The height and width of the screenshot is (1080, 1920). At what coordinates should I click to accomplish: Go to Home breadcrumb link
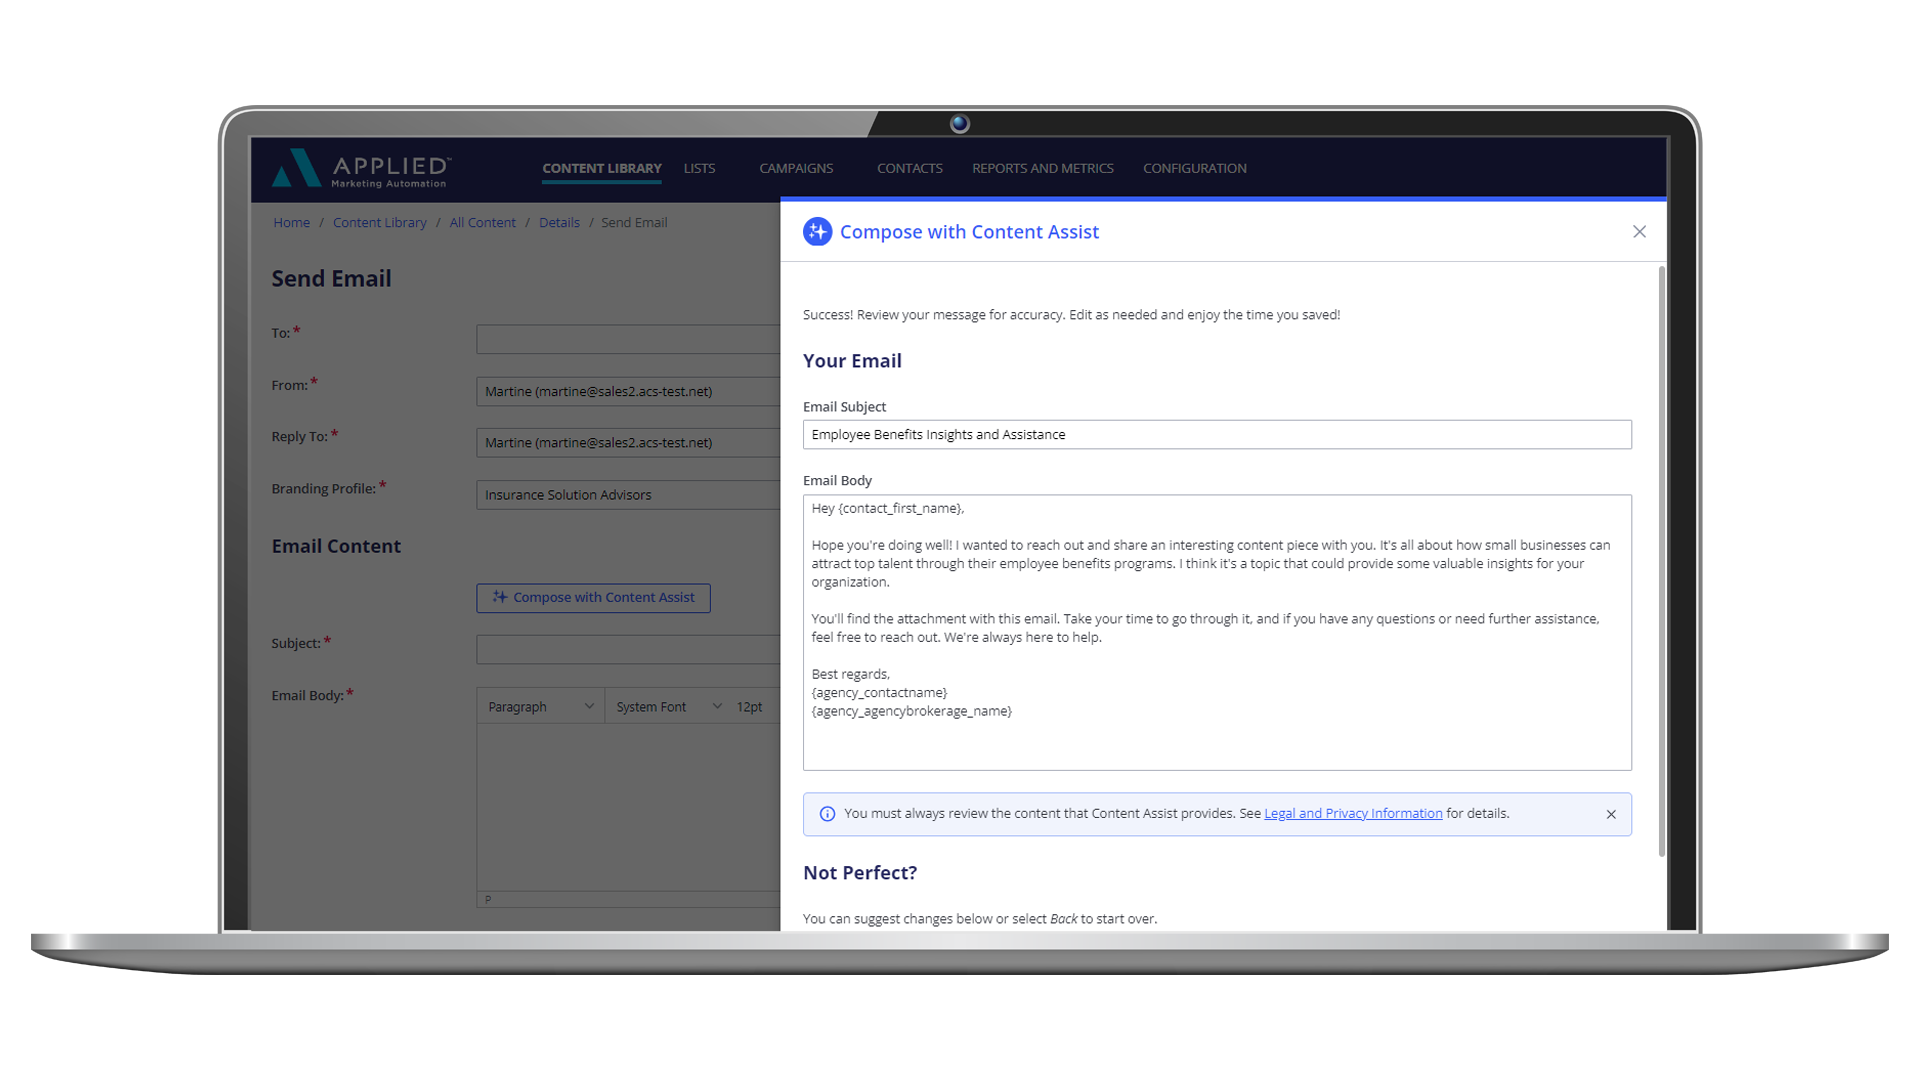(x=292, y=223)
